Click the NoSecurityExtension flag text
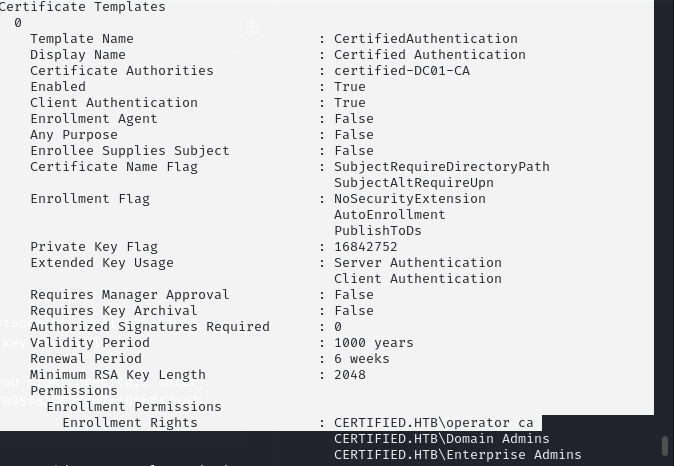This screenshot has height=466, width=674. (x=409, y=199)
